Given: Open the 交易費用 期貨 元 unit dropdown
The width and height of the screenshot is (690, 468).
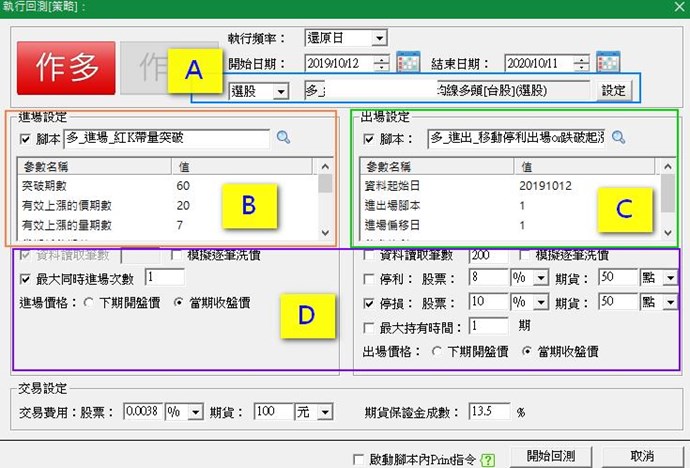Looking at the screenshot, I should coord(326,411).
